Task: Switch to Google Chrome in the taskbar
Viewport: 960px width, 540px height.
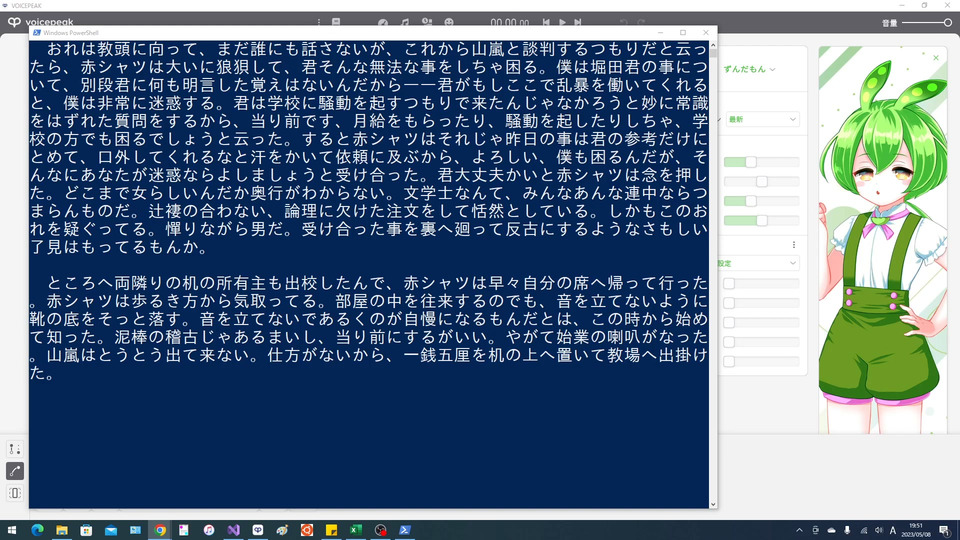Action: 160,530
